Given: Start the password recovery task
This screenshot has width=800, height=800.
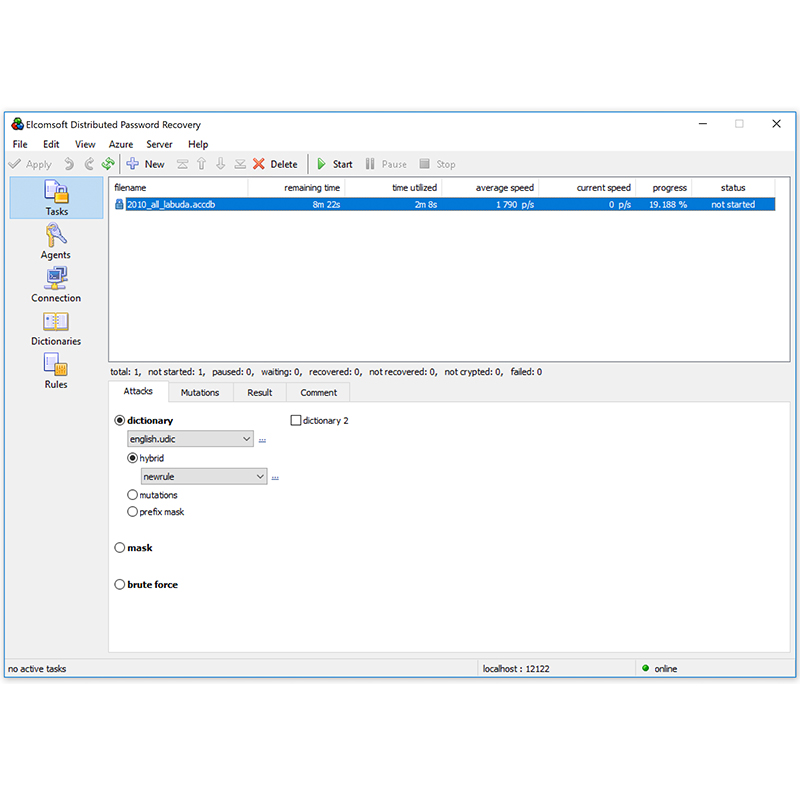Looking at the screenshot, I should 335,164.
